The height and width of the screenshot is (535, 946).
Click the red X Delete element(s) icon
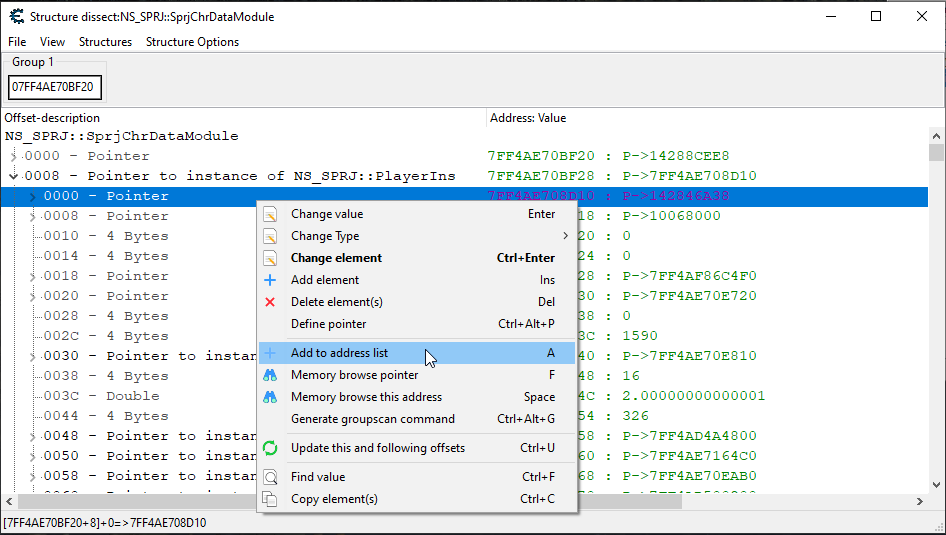point(269,302)
